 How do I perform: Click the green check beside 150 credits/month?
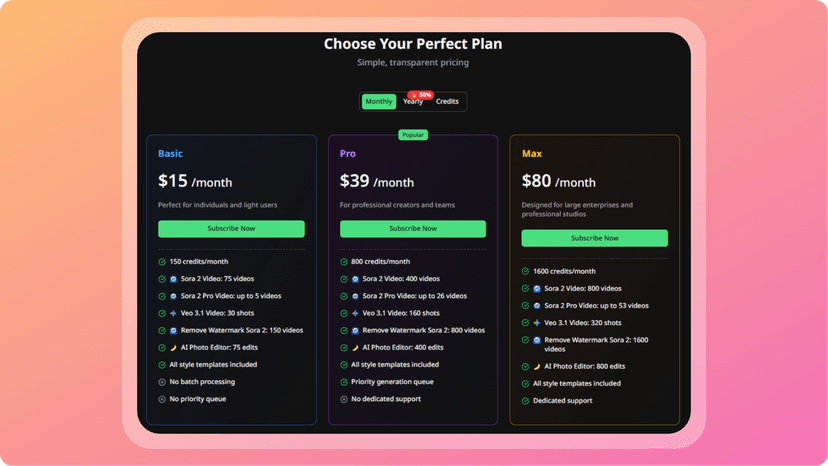(x=162, y=262)
